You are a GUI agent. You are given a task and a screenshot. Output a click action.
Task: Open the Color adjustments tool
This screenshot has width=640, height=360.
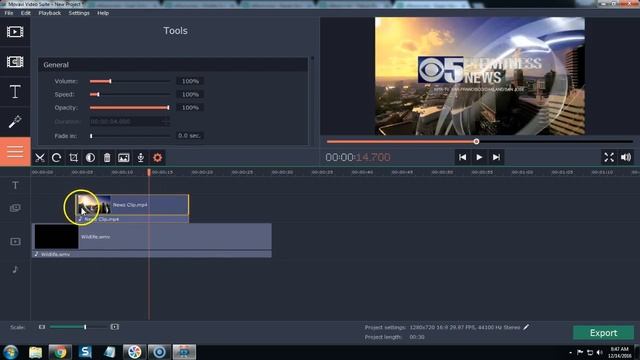pyautogui.click(x=90, y=158)
